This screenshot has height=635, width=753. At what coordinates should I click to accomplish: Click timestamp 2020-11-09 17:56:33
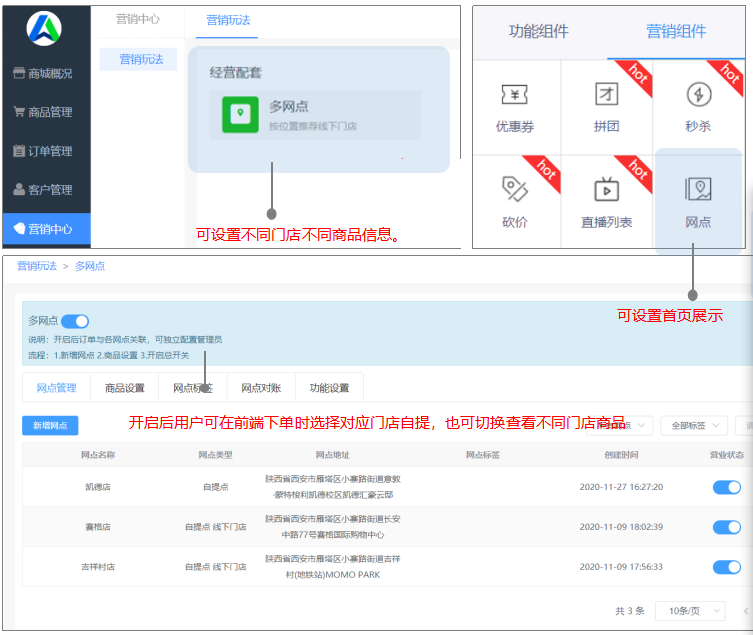click(621, 567)
